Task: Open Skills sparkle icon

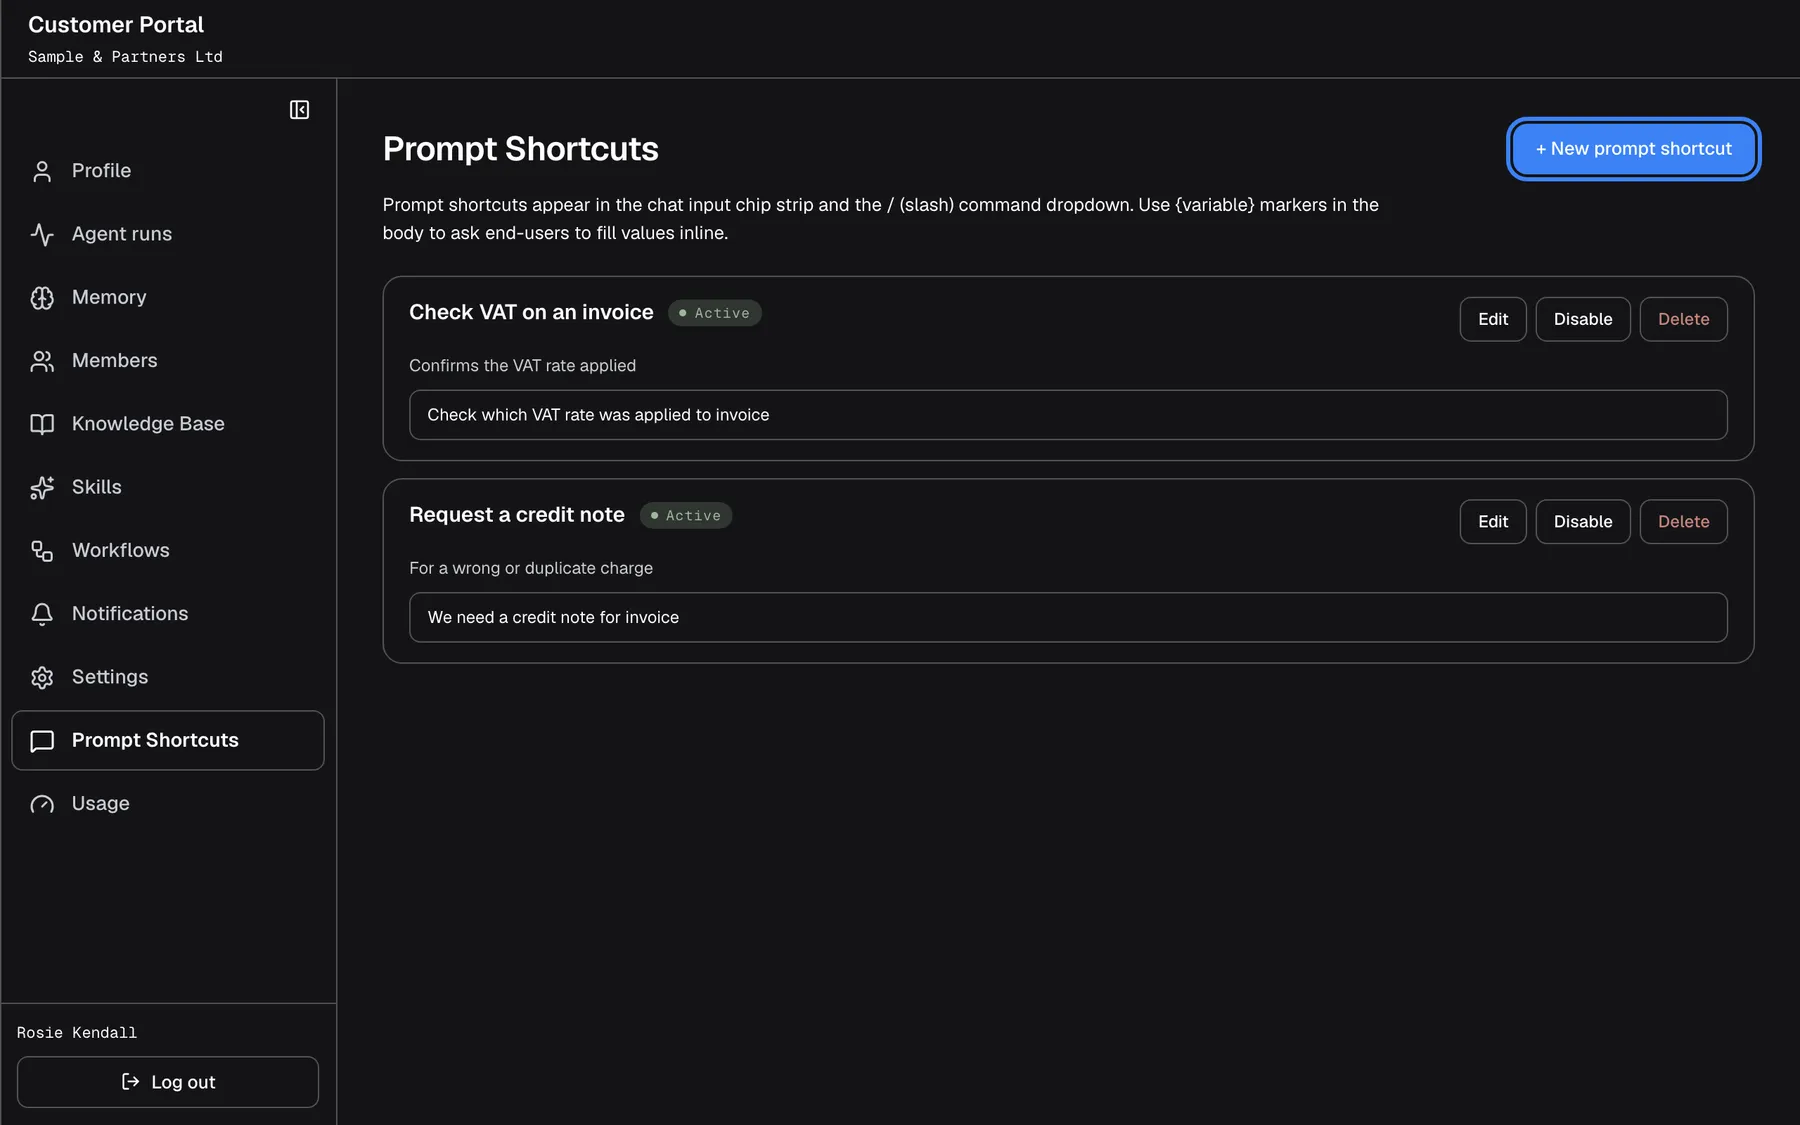Action: click(42, 487)
